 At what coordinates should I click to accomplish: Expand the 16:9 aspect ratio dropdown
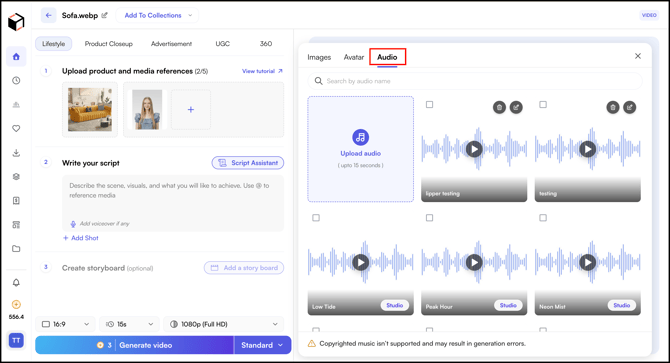tap(66, 324)
